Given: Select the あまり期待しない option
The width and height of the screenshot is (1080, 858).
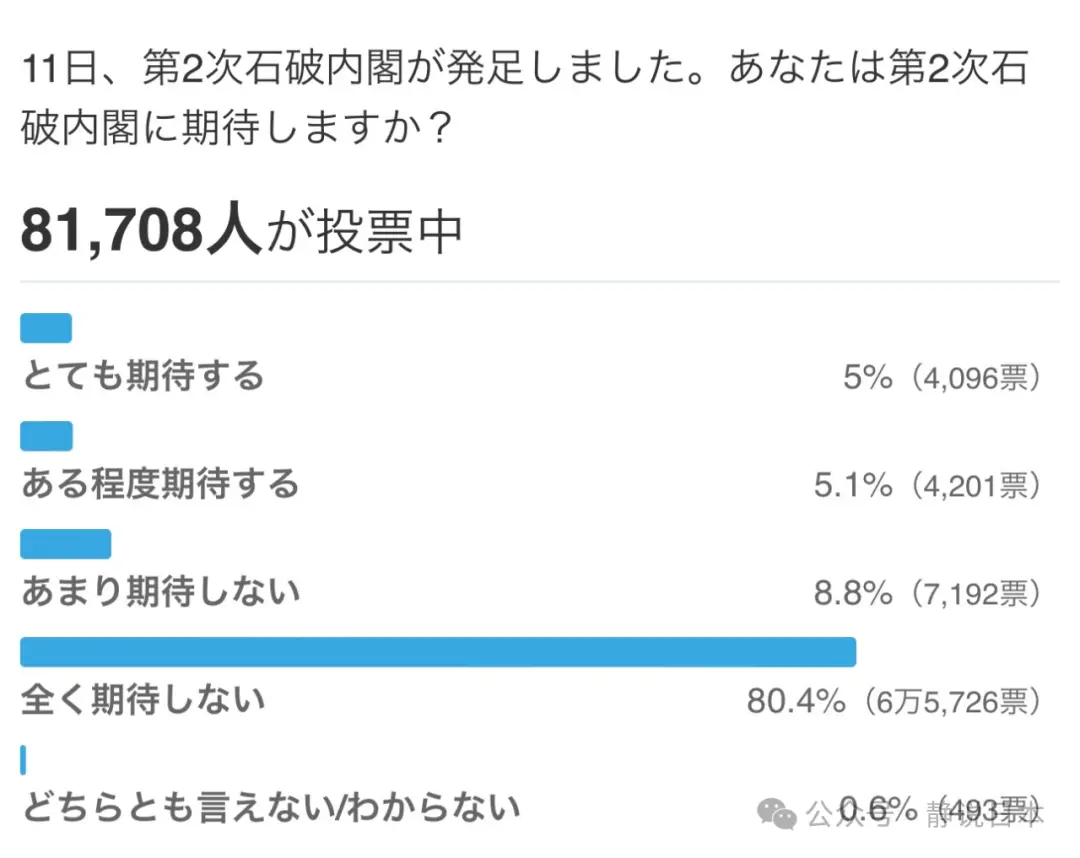Looking at the screenshot, I should point(160,592).
